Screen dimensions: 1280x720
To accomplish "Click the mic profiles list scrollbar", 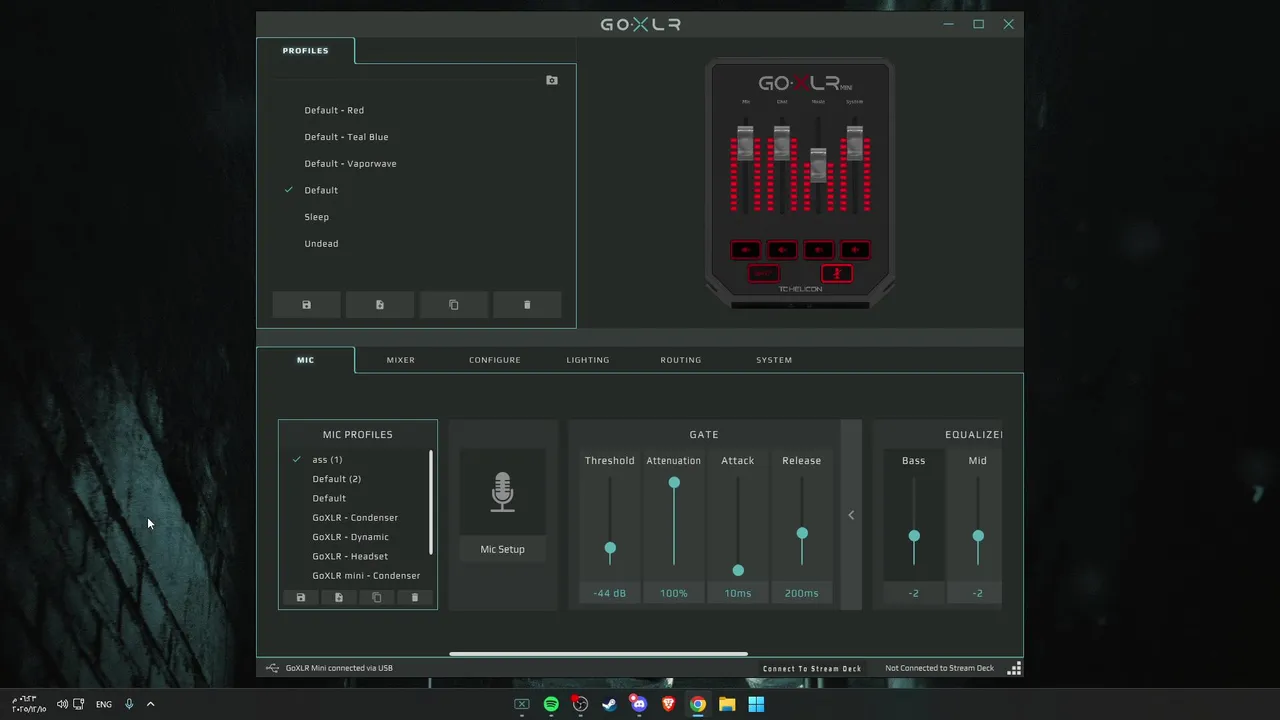I will click(431, 502).
